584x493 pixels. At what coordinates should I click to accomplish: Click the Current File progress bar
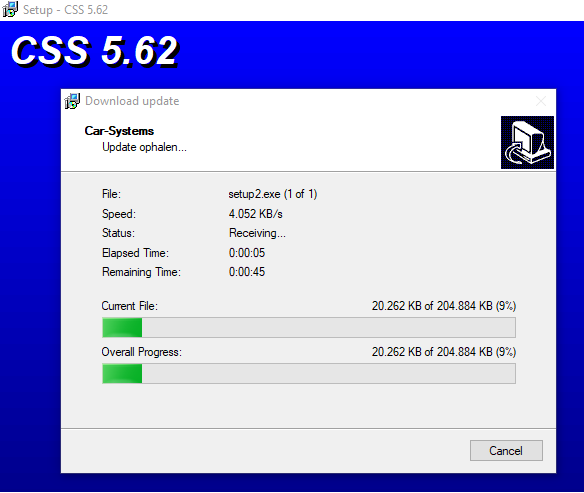pos(309,328)
